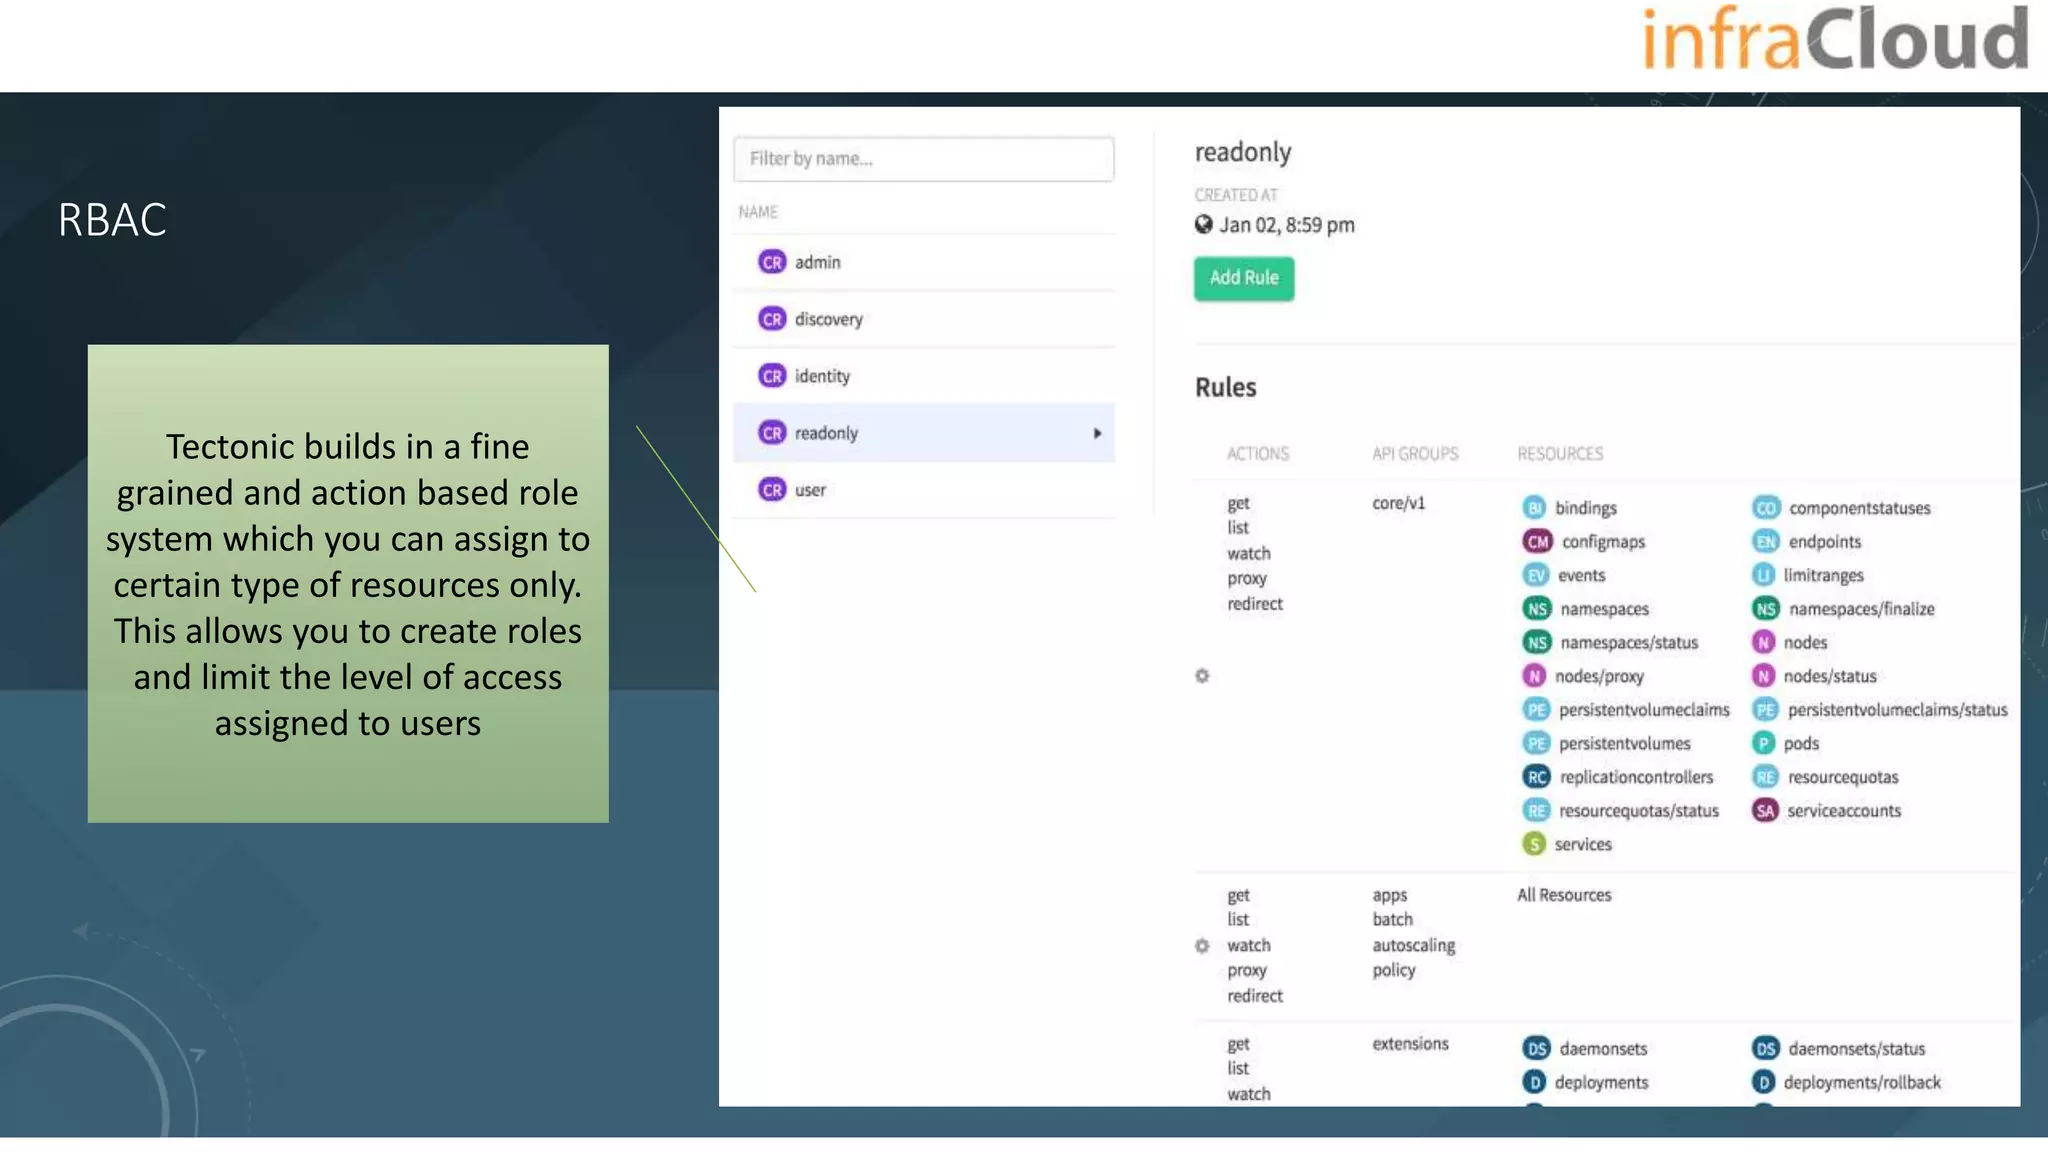Click the Jan 02, 8:59 pm timestamp
This screenshot has width=2048, height=1152.
point(1287,225)
